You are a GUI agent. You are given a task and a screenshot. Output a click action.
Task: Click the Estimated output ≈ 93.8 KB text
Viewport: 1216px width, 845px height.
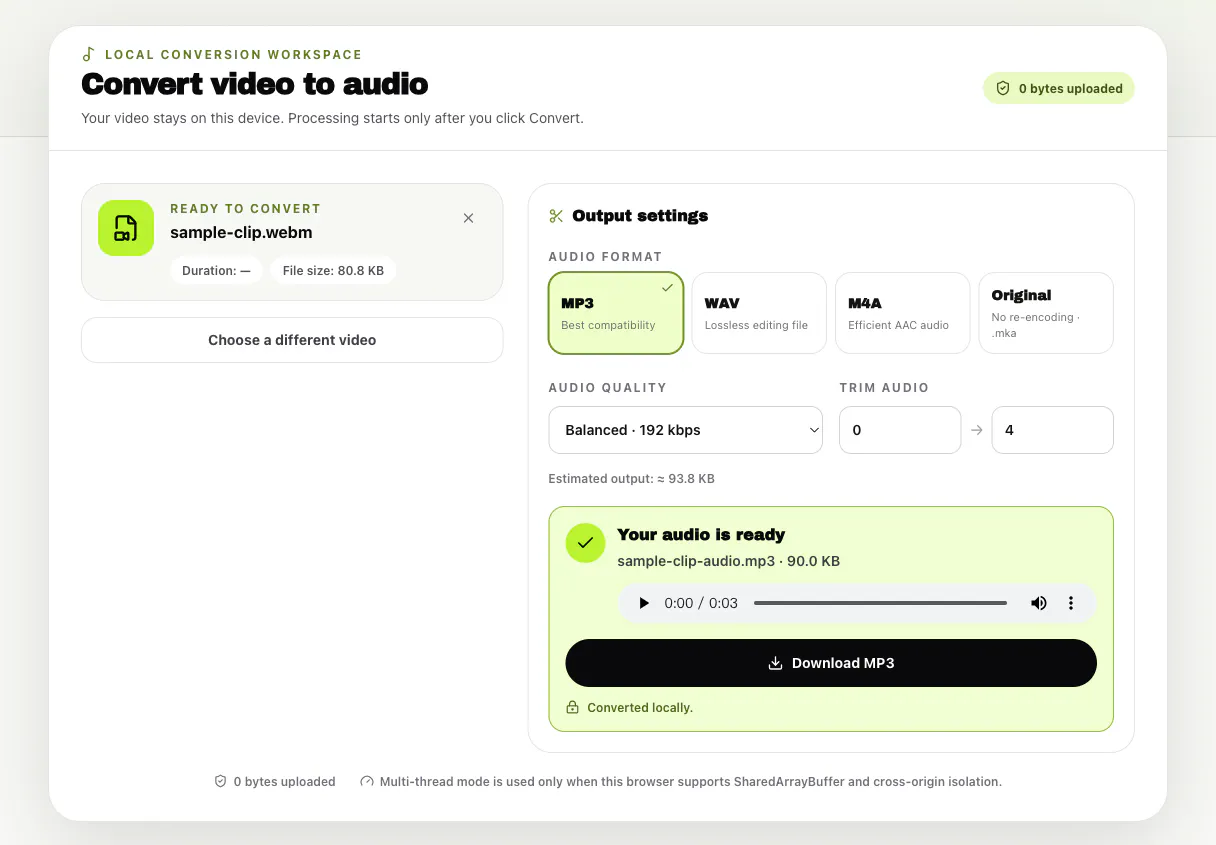(x=632, y=479)
